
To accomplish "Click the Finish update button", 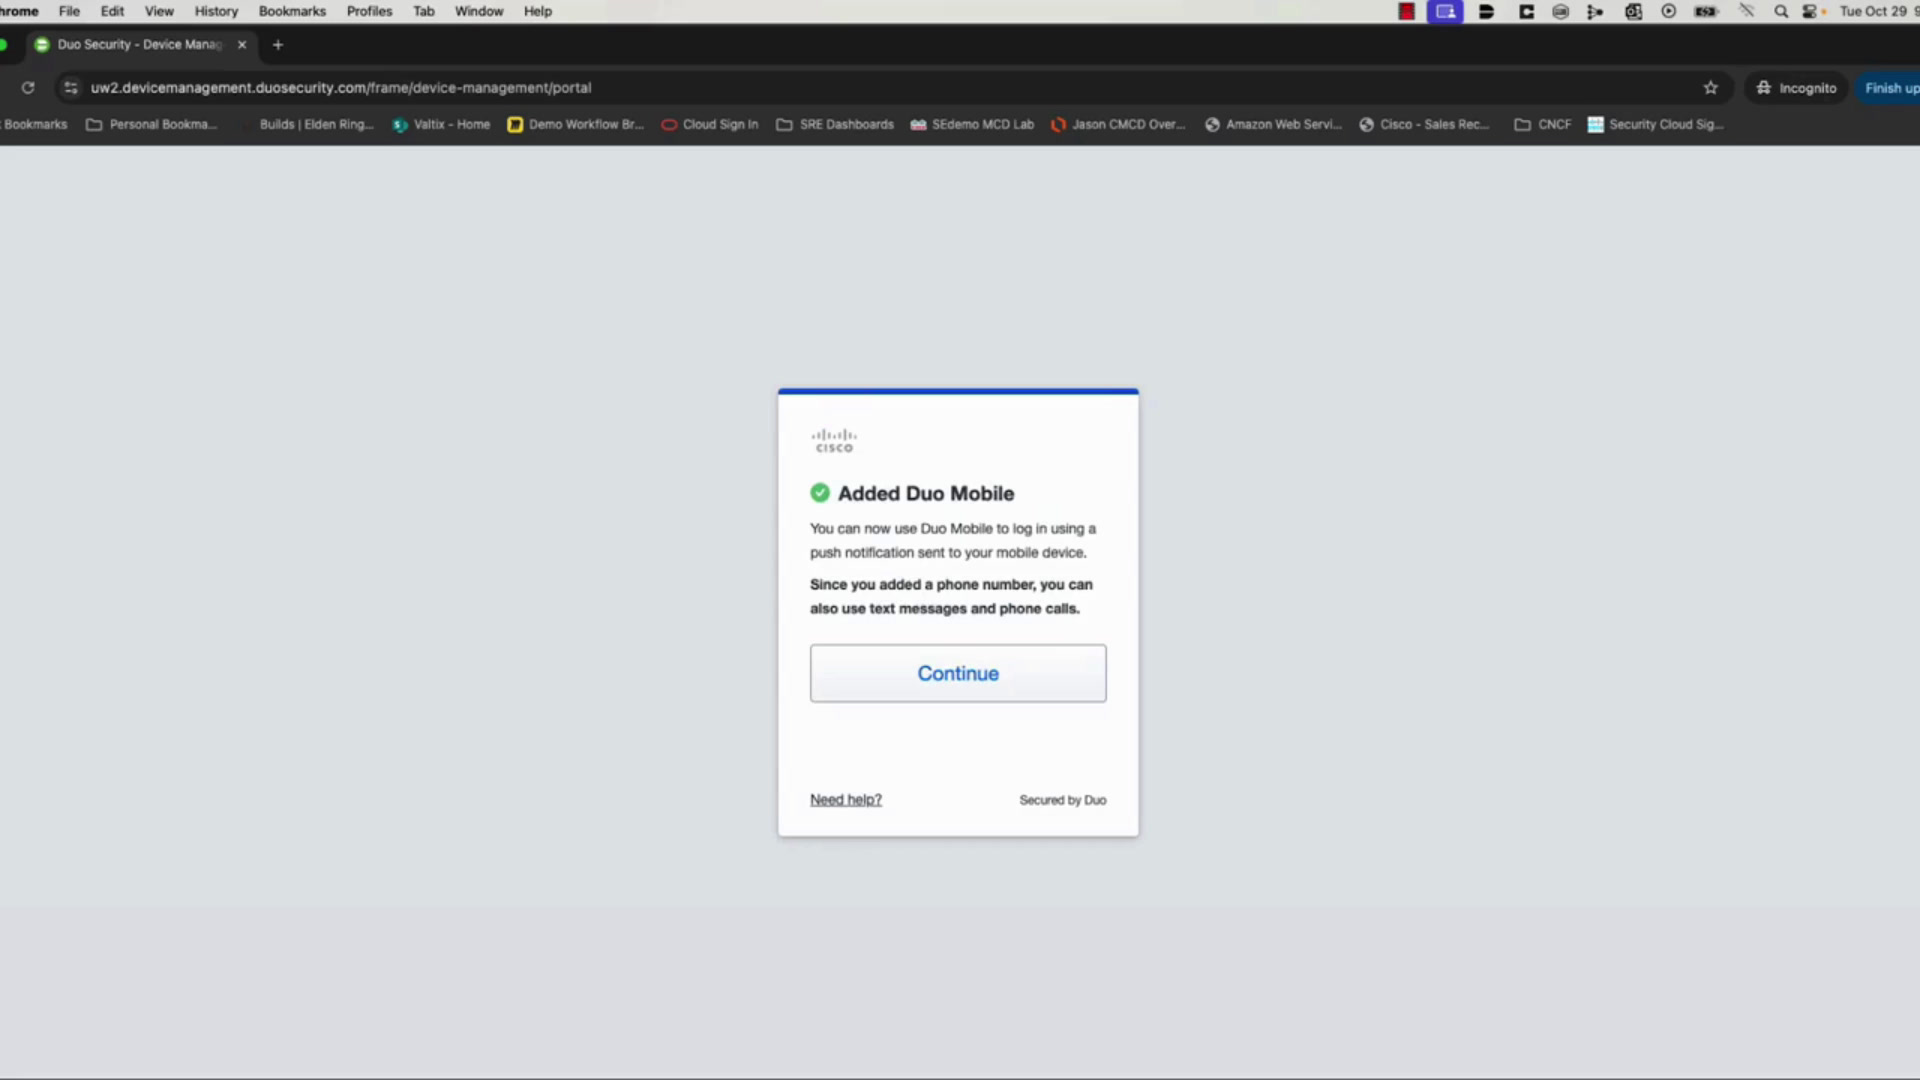I will pyautogui.click(x=1890, y=88).
